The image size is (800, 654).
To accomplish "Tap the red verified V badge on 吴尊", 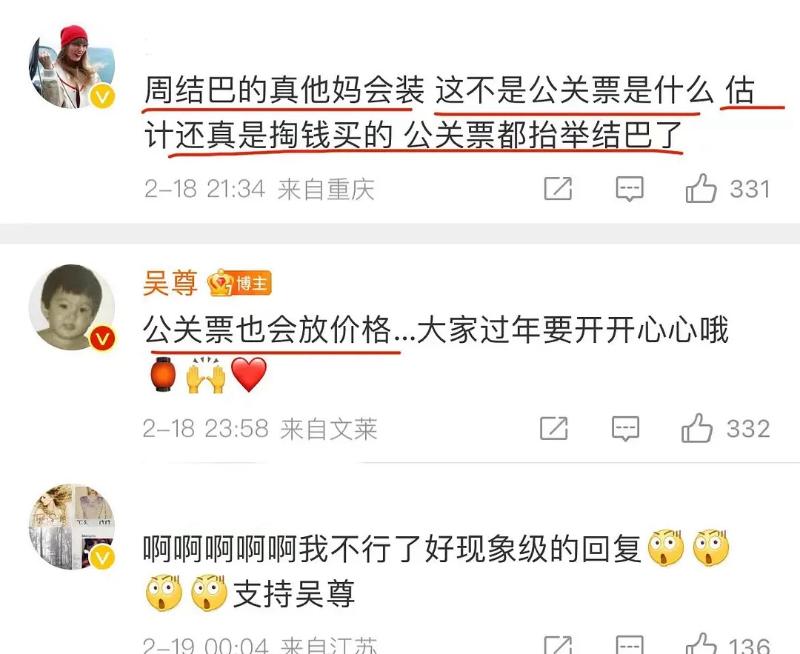I will [x=103, y=338].
